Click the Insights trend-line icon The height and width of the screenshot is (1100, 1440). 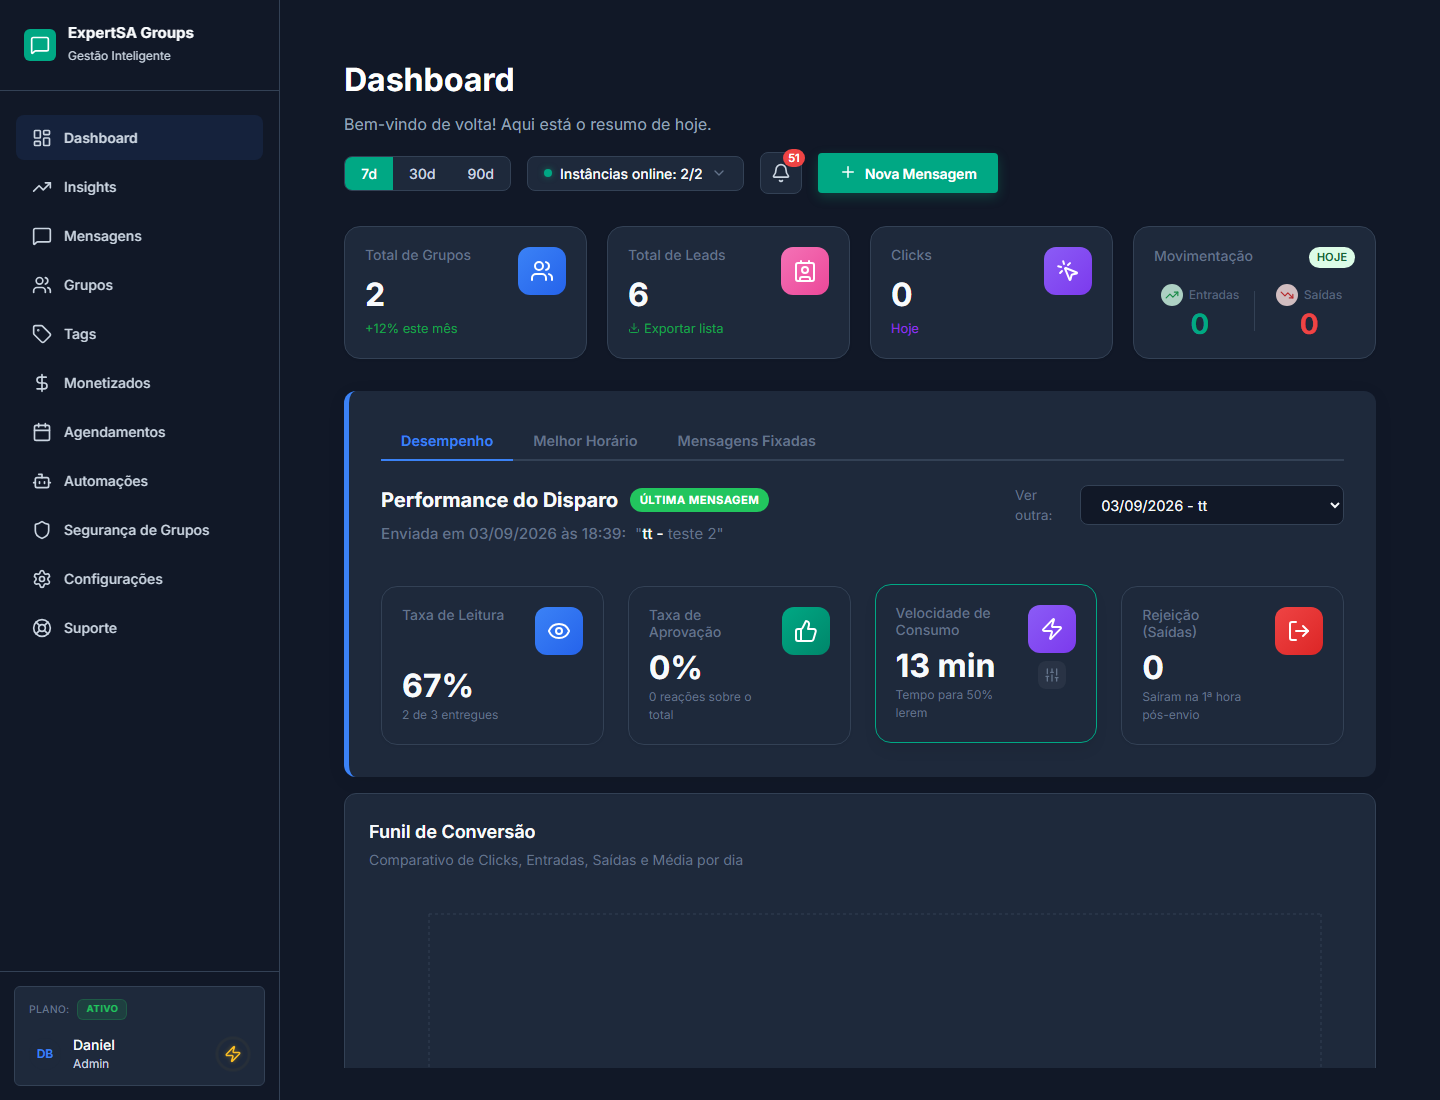coord(42,187)
